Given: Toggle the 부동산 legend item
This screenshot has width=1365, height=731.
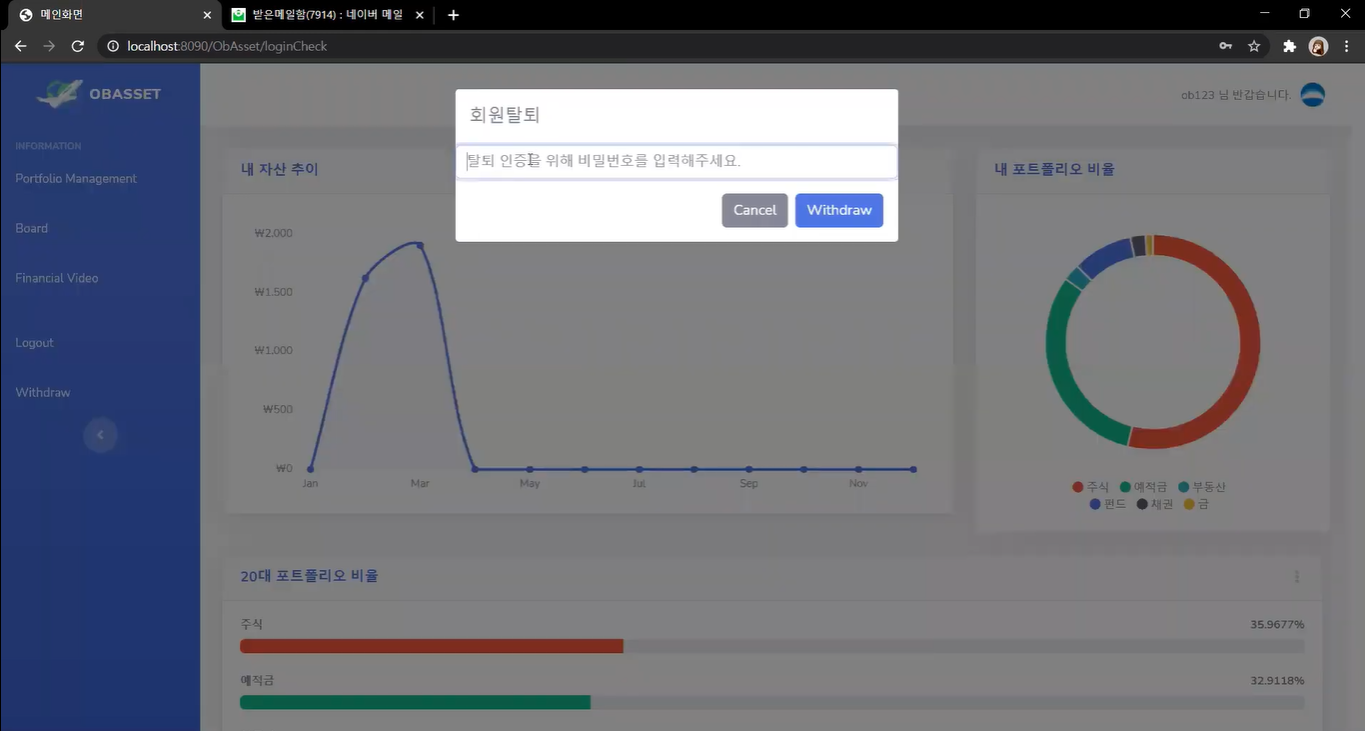Looking at the screenshot, I should (x=1203, y=487).
